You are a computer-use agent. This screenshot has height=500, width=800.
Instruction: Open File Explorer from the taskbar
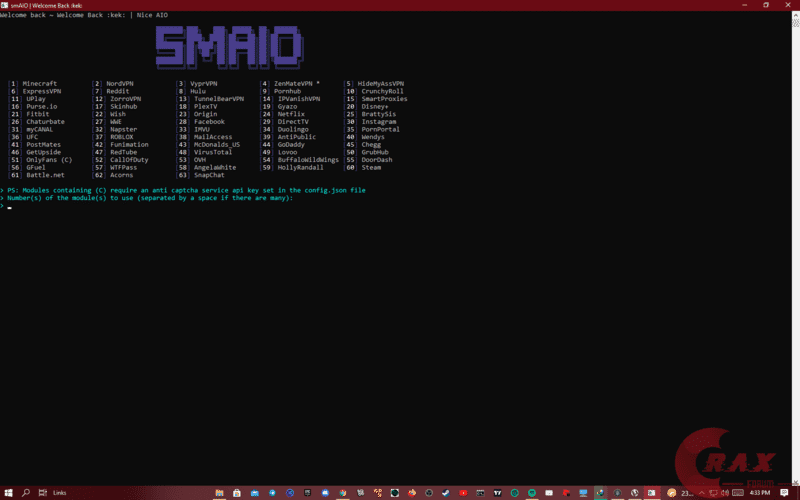(x=219, y=493)
